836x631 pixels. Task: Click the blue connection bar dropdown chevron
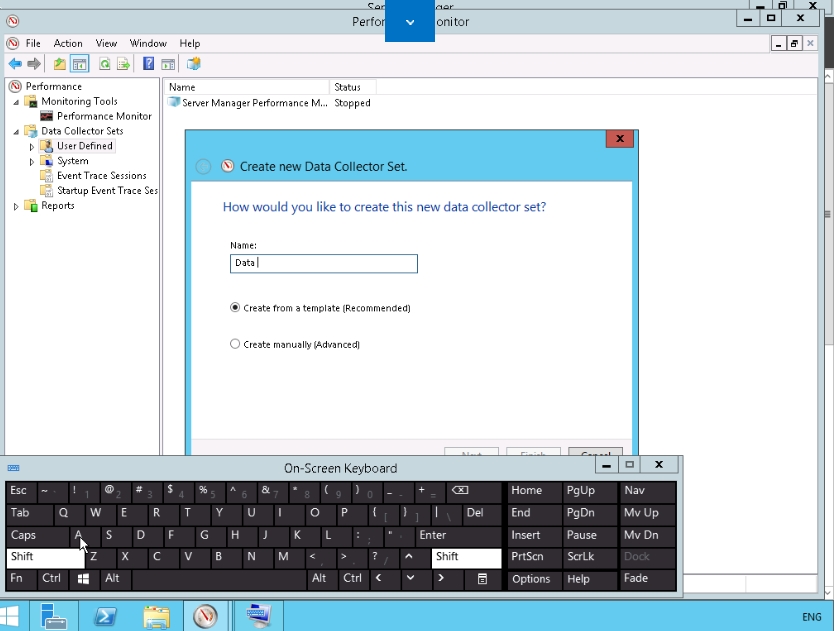click(409, 22)
